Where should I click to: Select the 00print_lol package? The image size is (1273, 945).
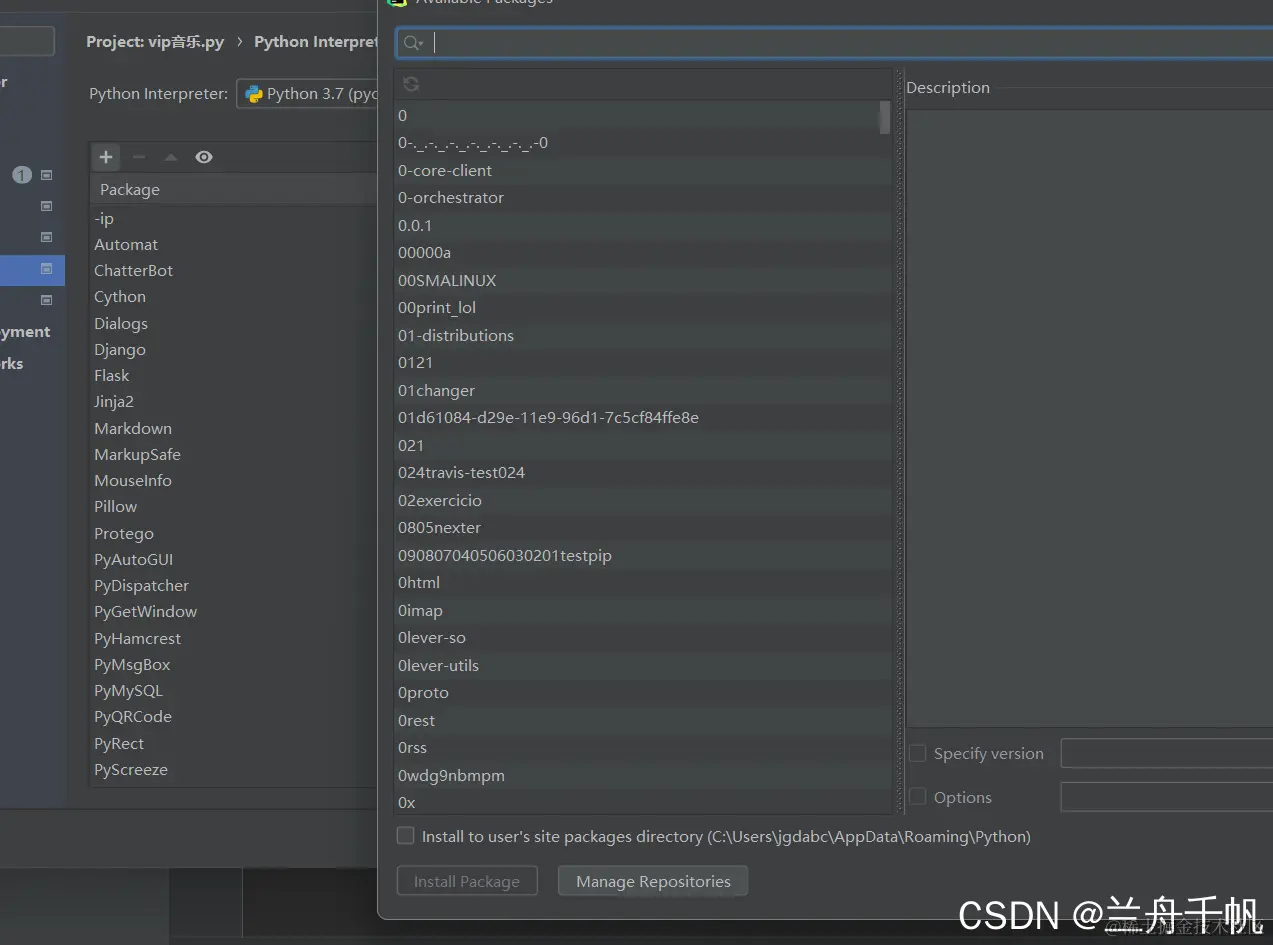643,308
